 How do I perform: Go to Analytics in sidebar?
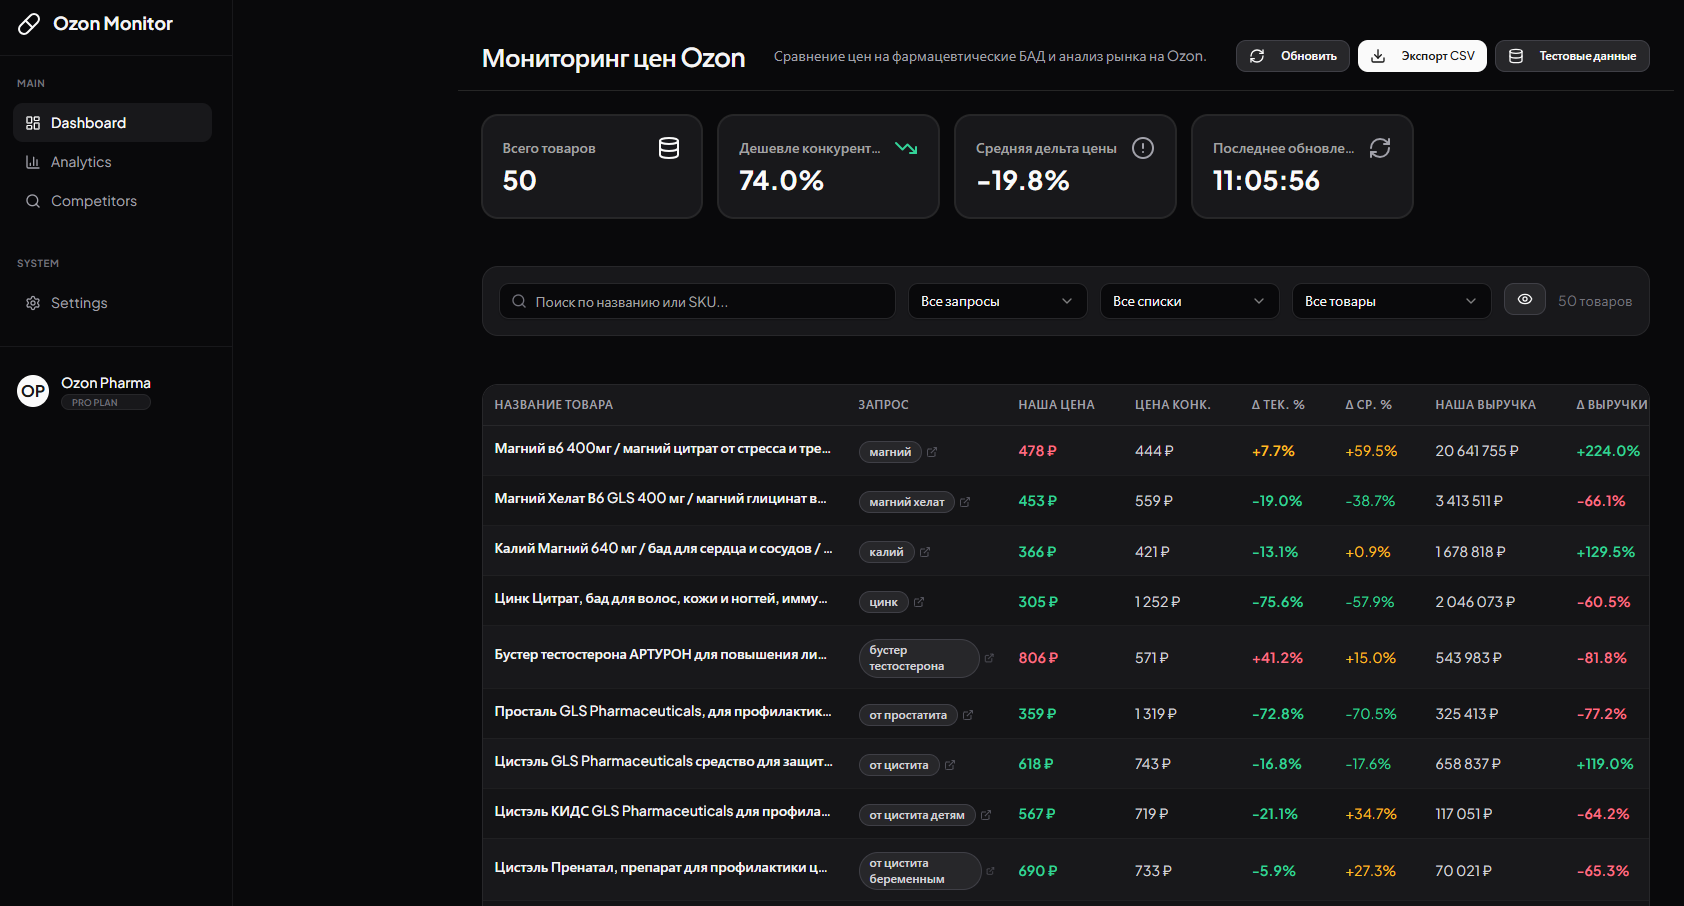click(x=112, y=162)
